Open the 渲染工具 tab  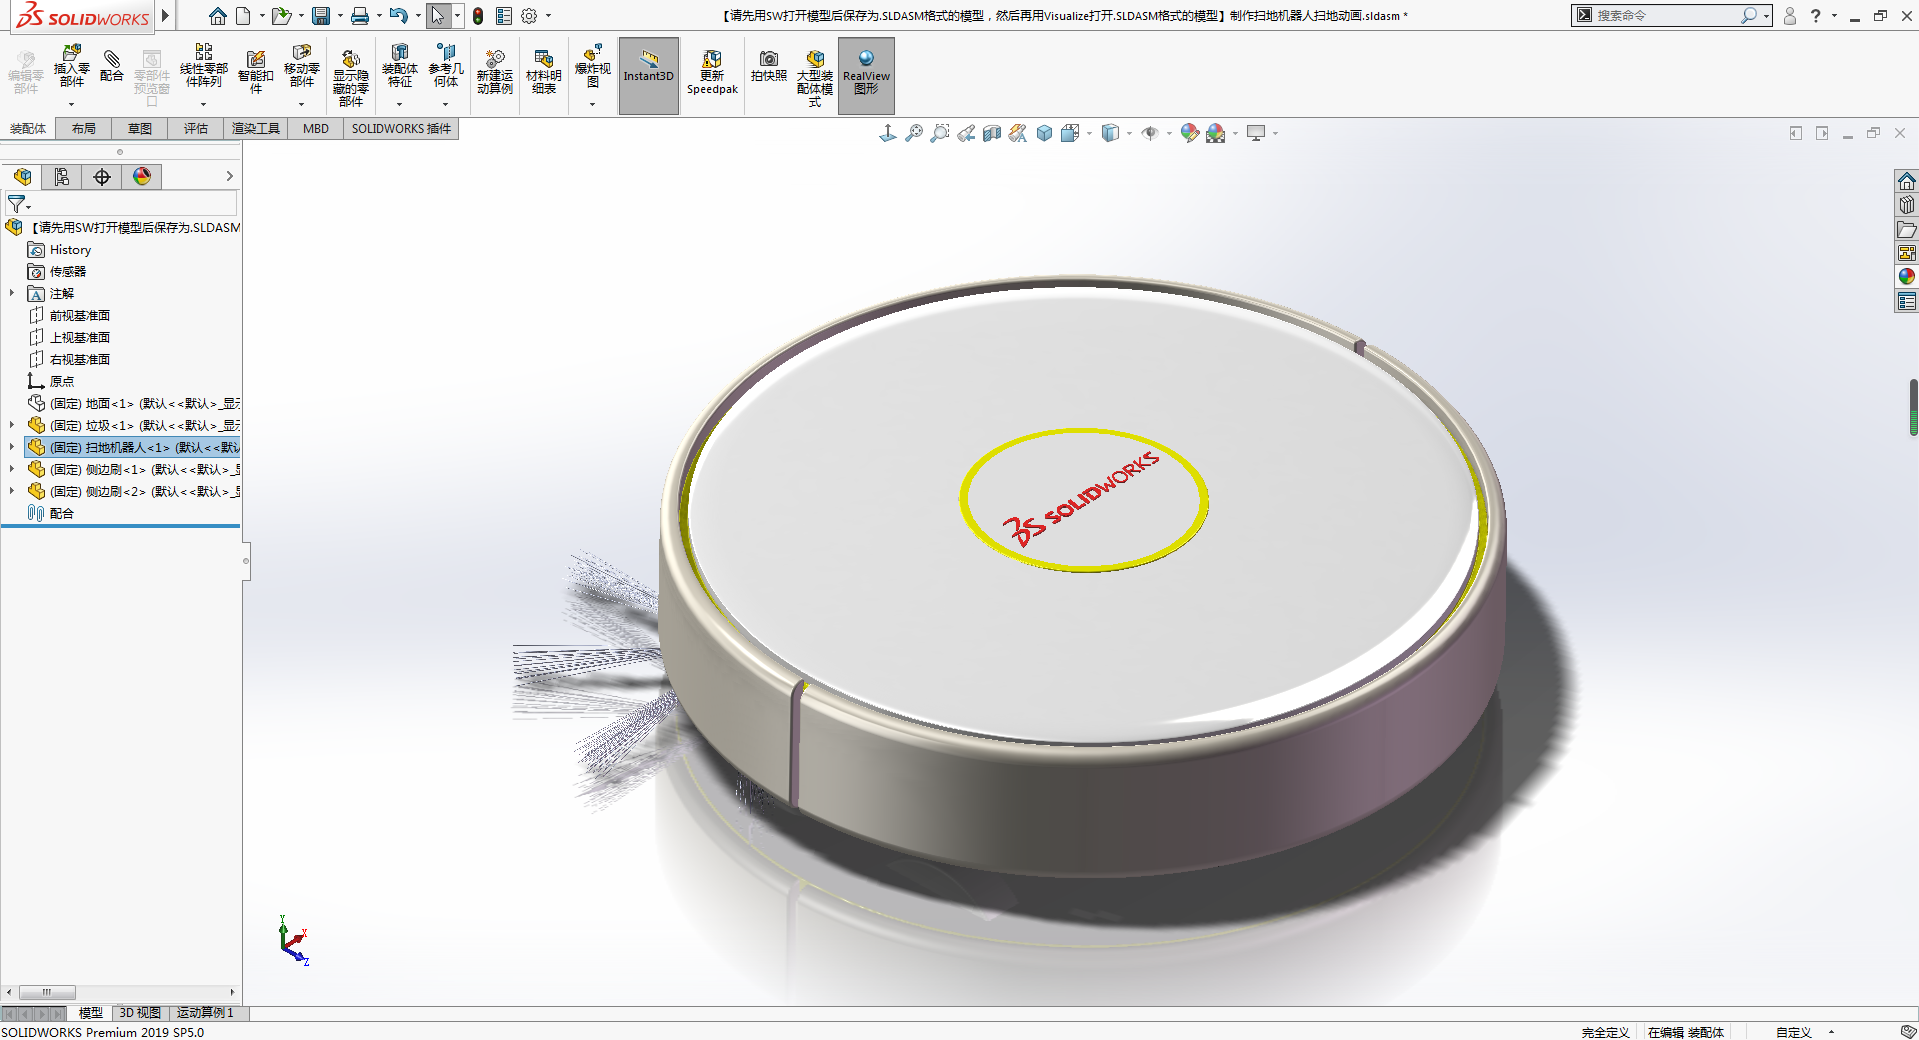256,128
